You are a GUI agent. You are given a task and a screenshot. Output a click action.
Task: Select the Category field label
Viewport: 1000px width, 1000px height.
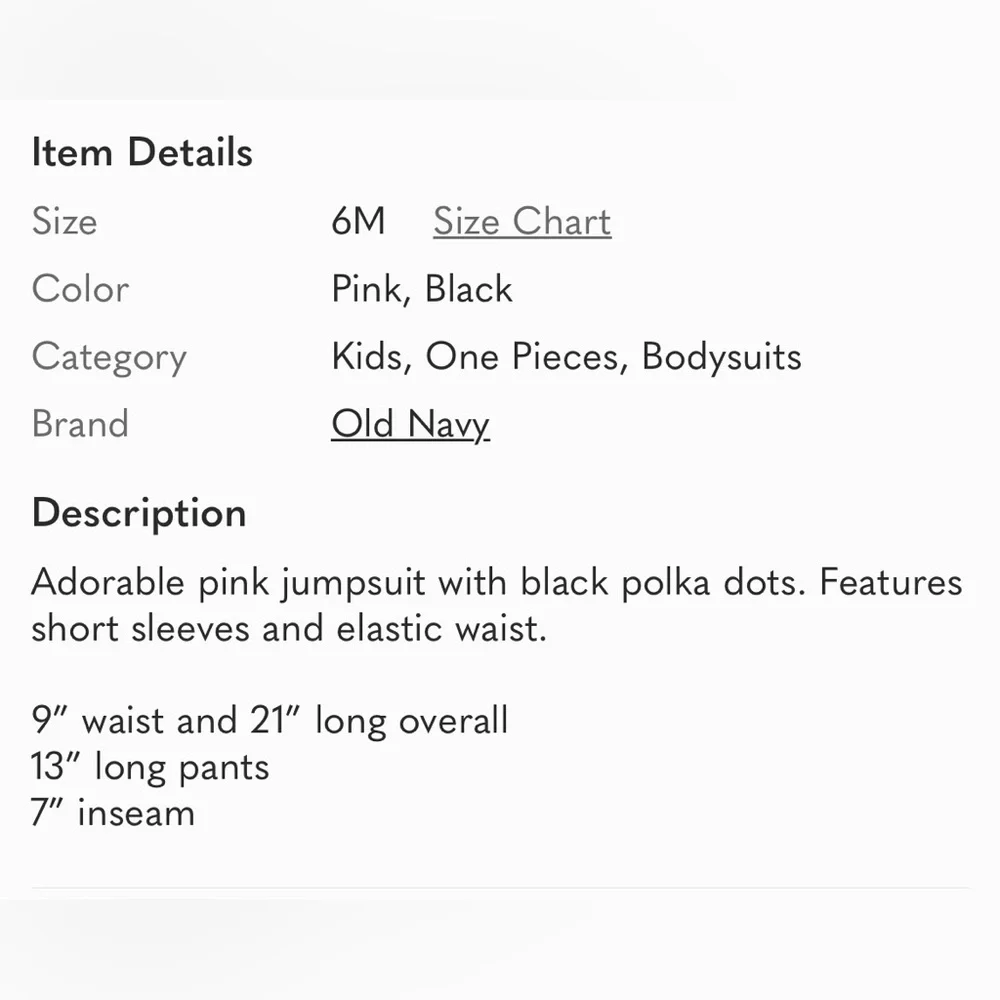pyautogui.click(x=109, y=358)
